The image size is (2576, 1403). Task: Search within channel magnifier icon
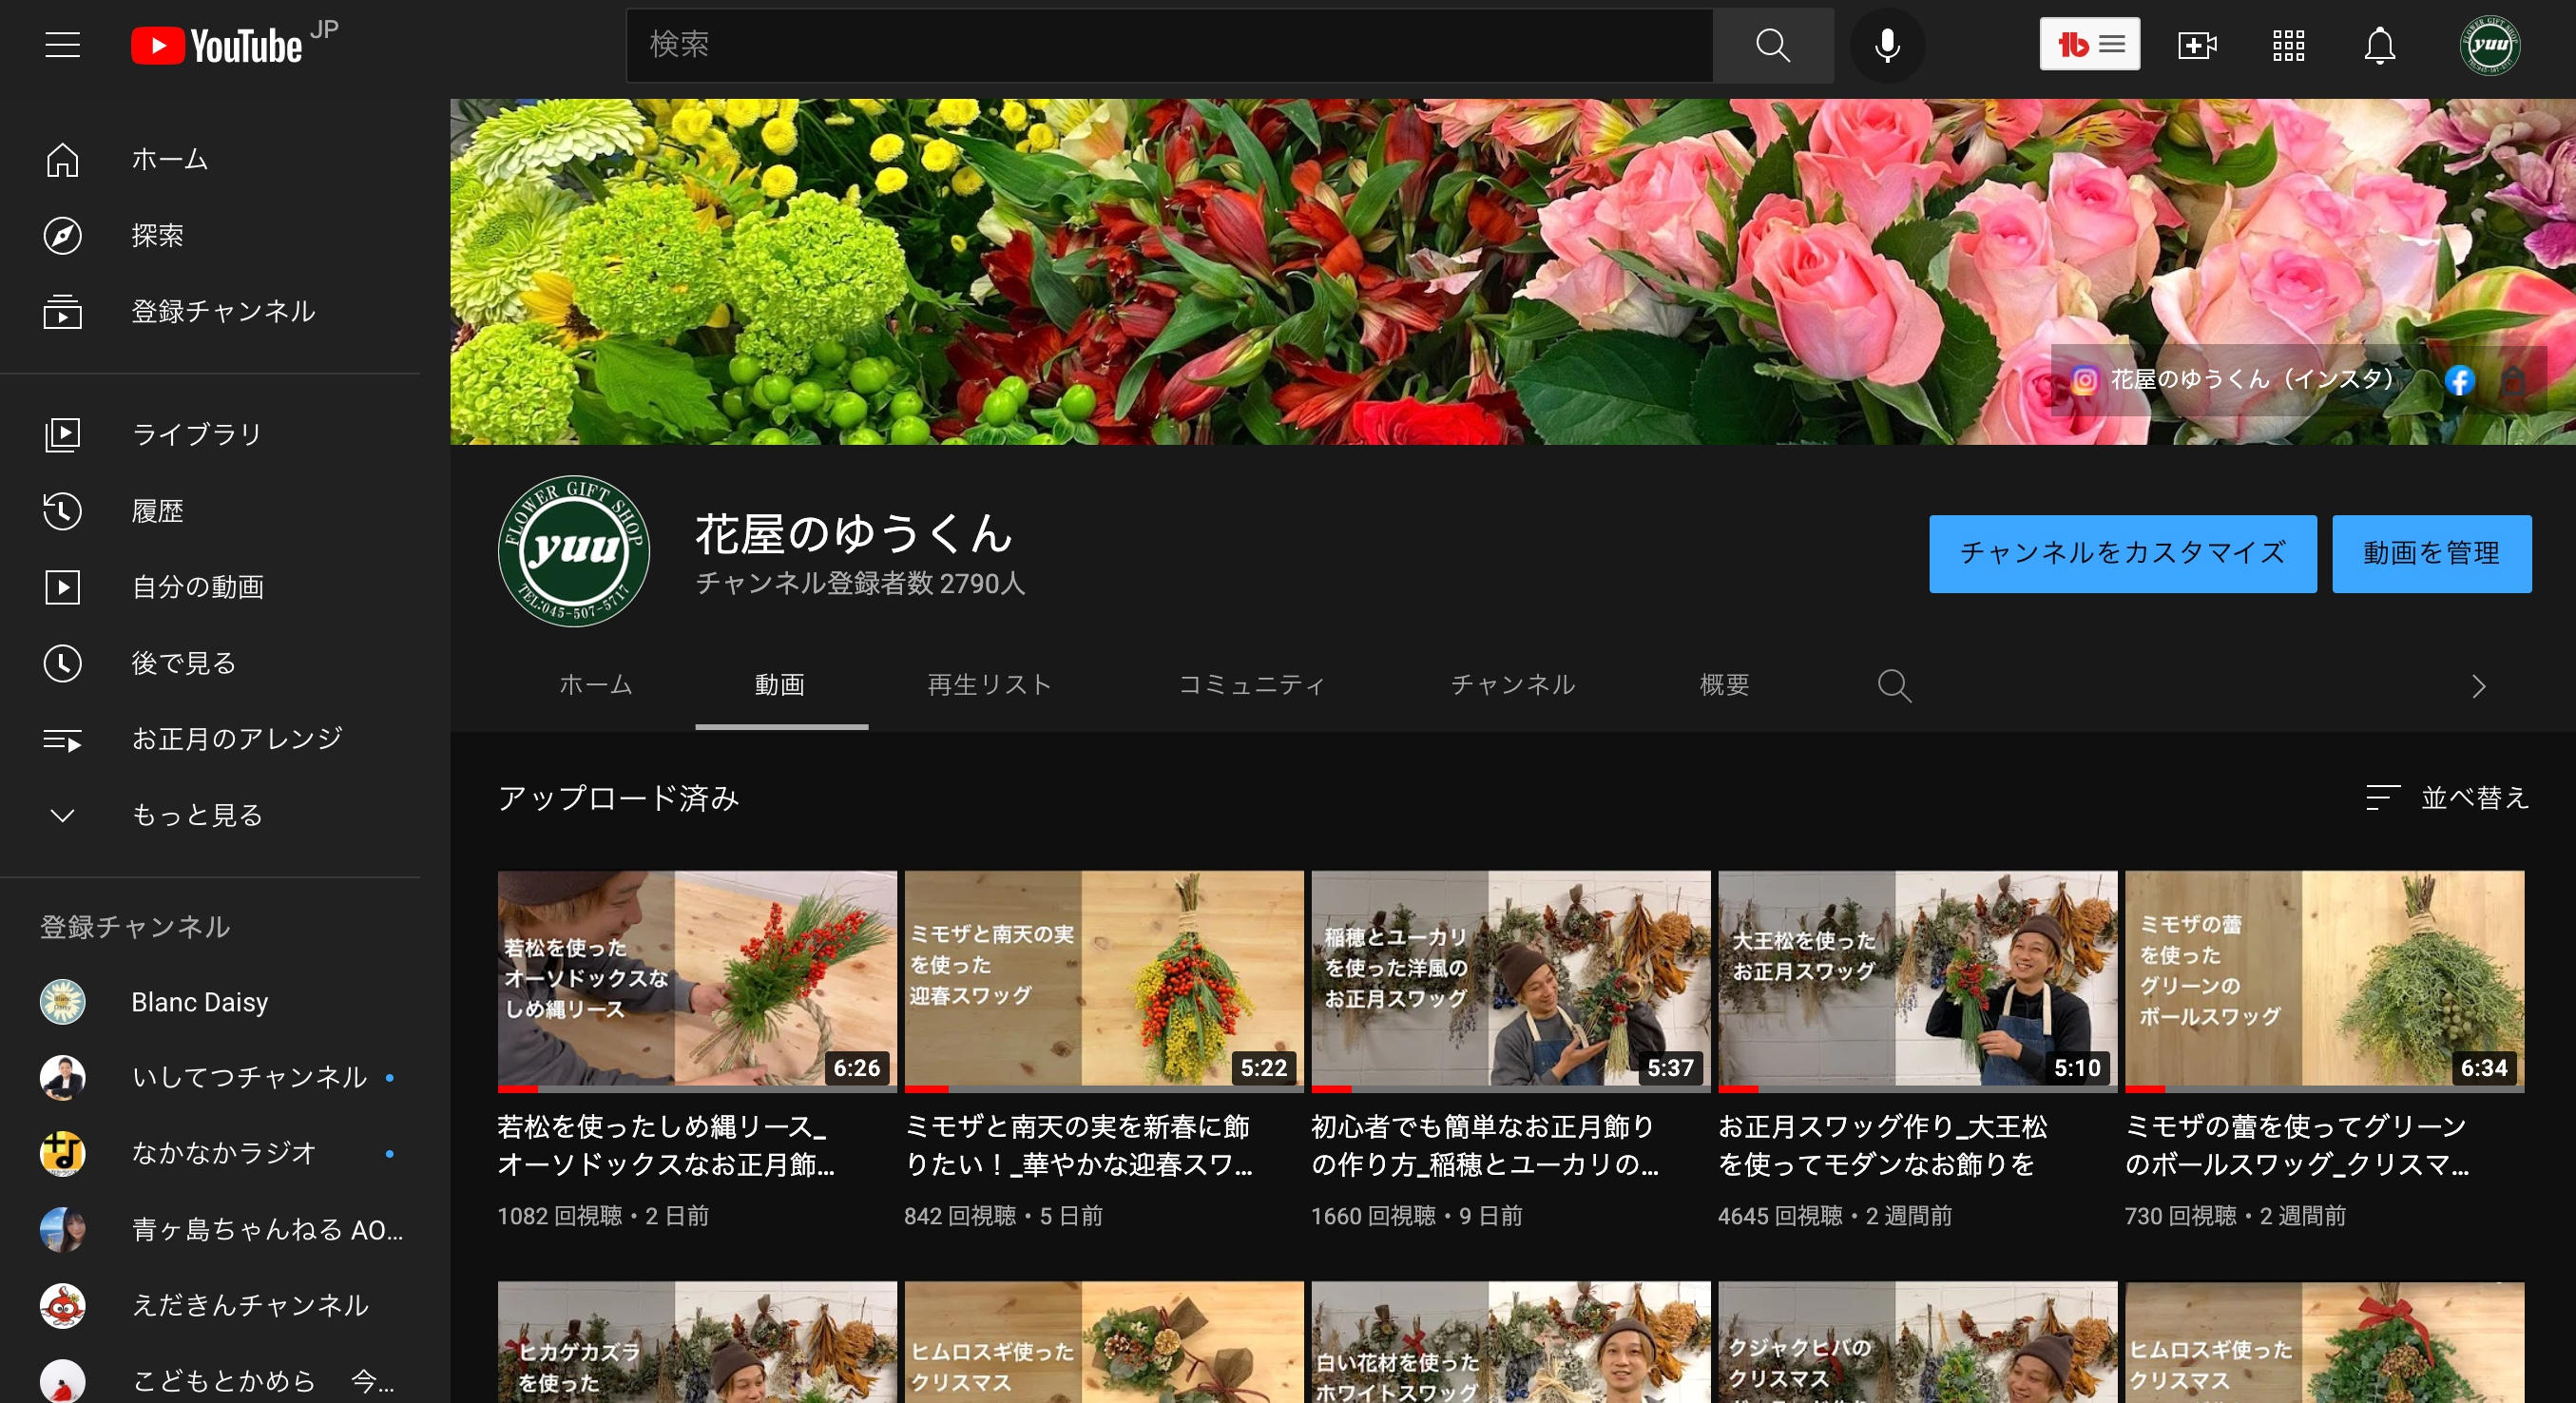[1894, 686]
